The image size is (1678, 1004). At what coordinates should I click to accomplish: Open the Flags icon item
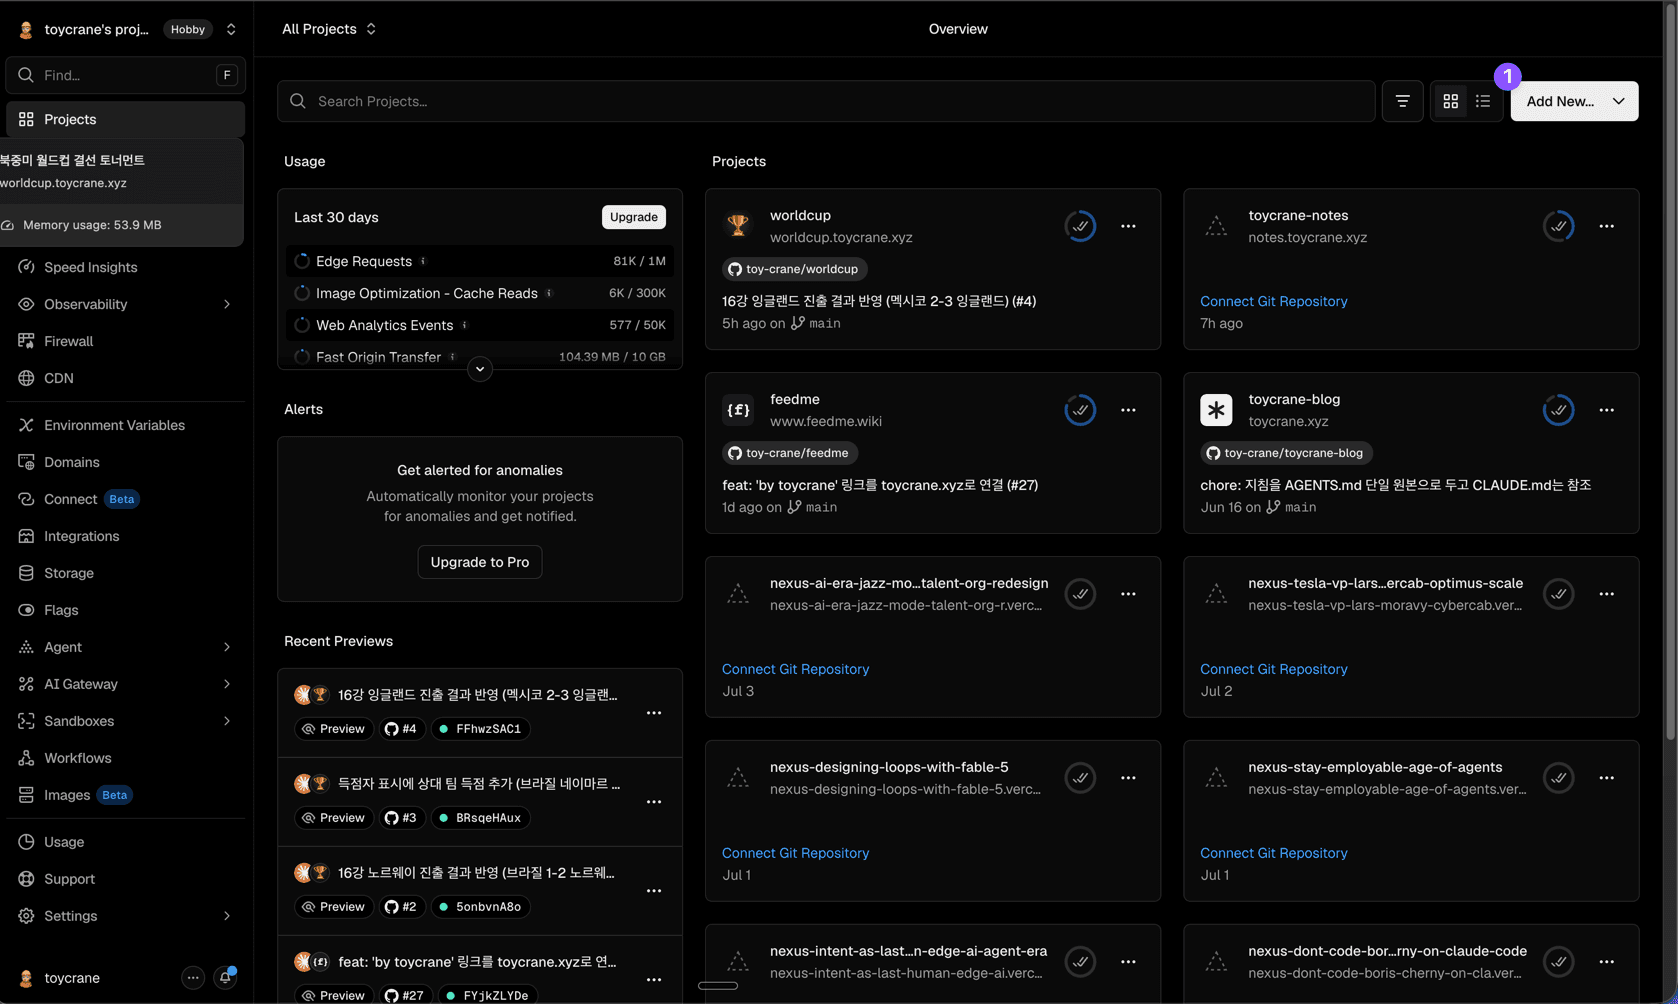click(x=26, y=610)
